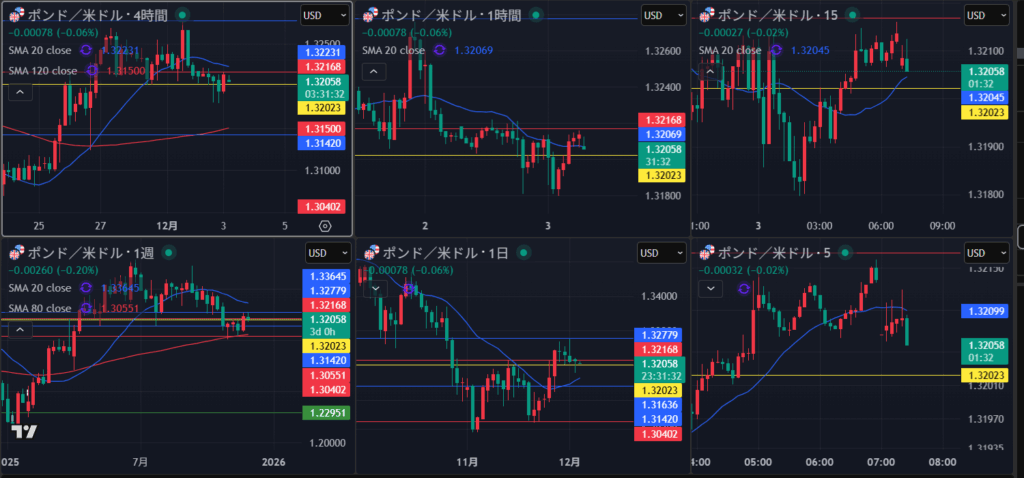This screenshot has height=478, width=1024.
Task: Collapse indicator legend on 1-hour chart
Action: [372, 71]
